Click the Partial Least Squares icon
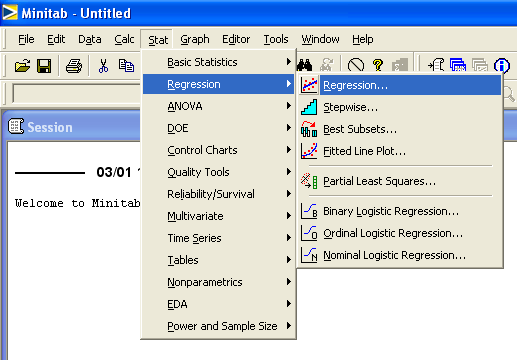 coord(309,181)
